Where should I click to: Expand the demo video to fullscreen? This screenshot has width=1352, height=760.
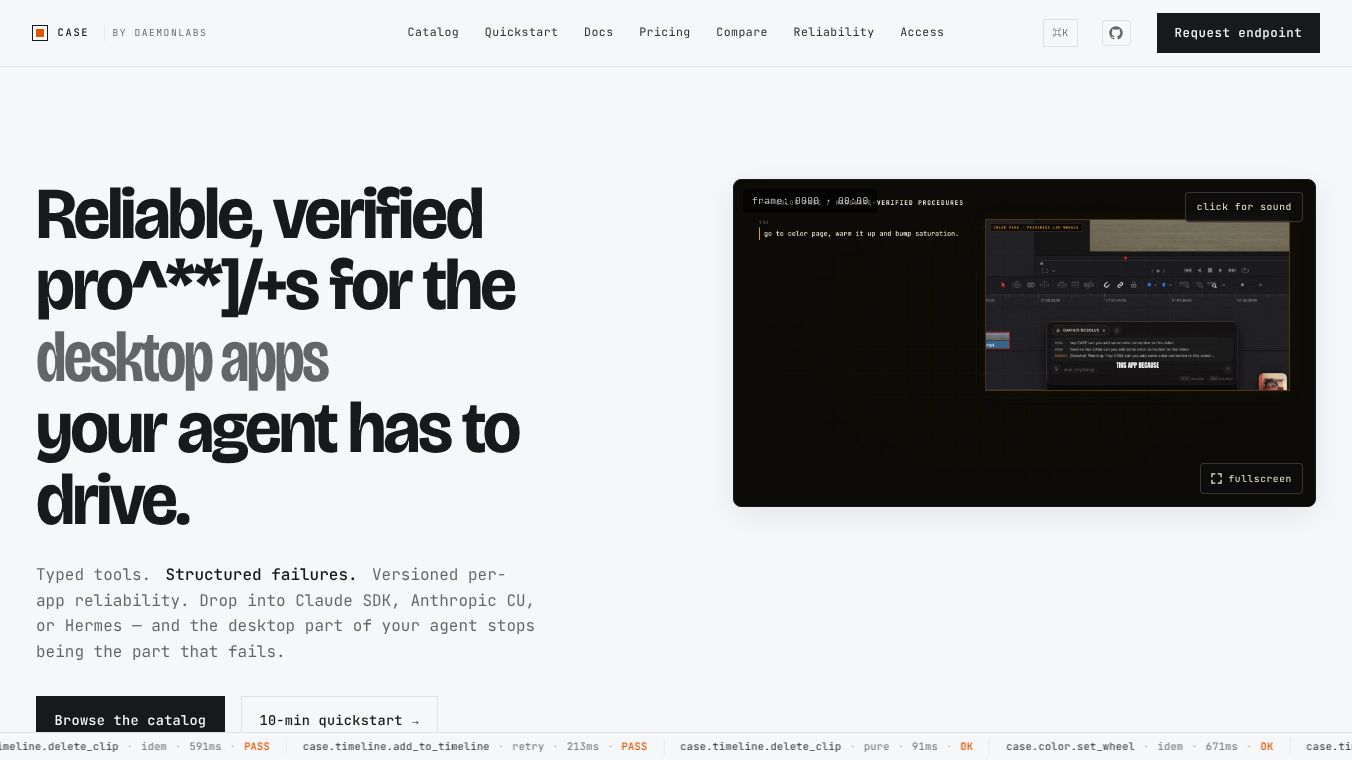click(x=1251, y=479)
